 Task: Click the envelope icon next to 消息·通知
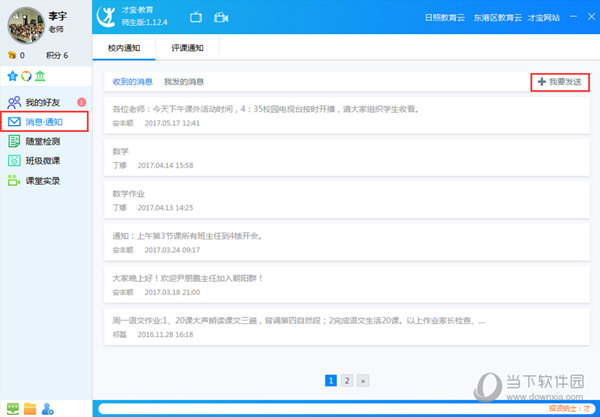click(x=14, y=122)
